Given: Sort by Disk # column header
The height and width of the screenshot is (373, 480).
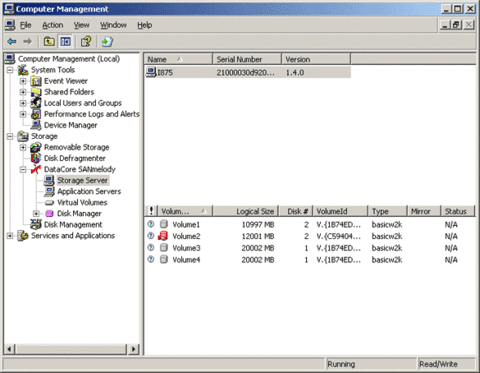Looking at the screenshot, I should [x=296, y=211].
